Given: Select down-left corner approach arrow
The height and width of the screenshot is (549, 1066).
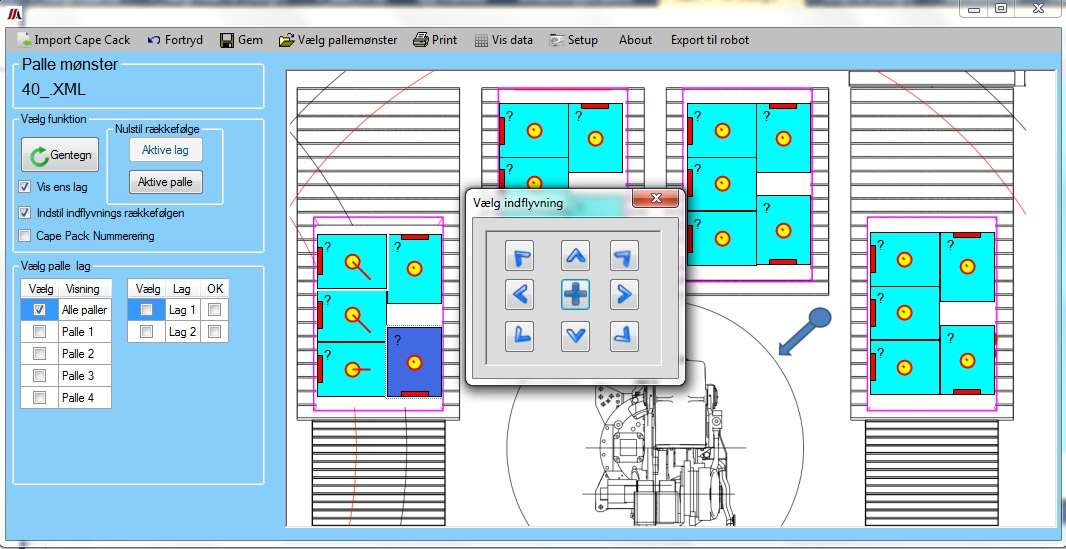Looking at the screenshot, I should point(519,336).
